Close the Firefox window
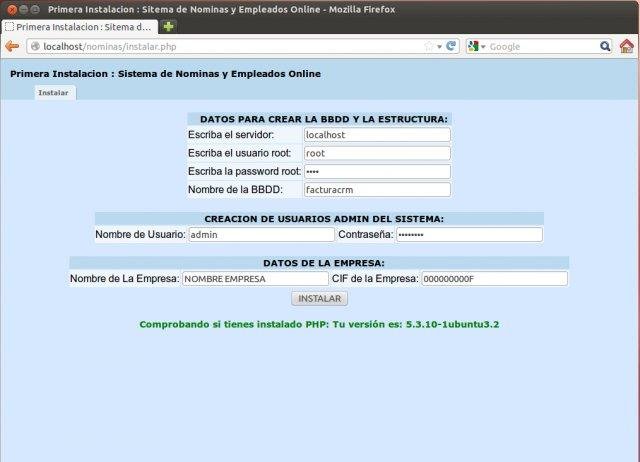Viewport: 640px width, 462px height. 12,9
